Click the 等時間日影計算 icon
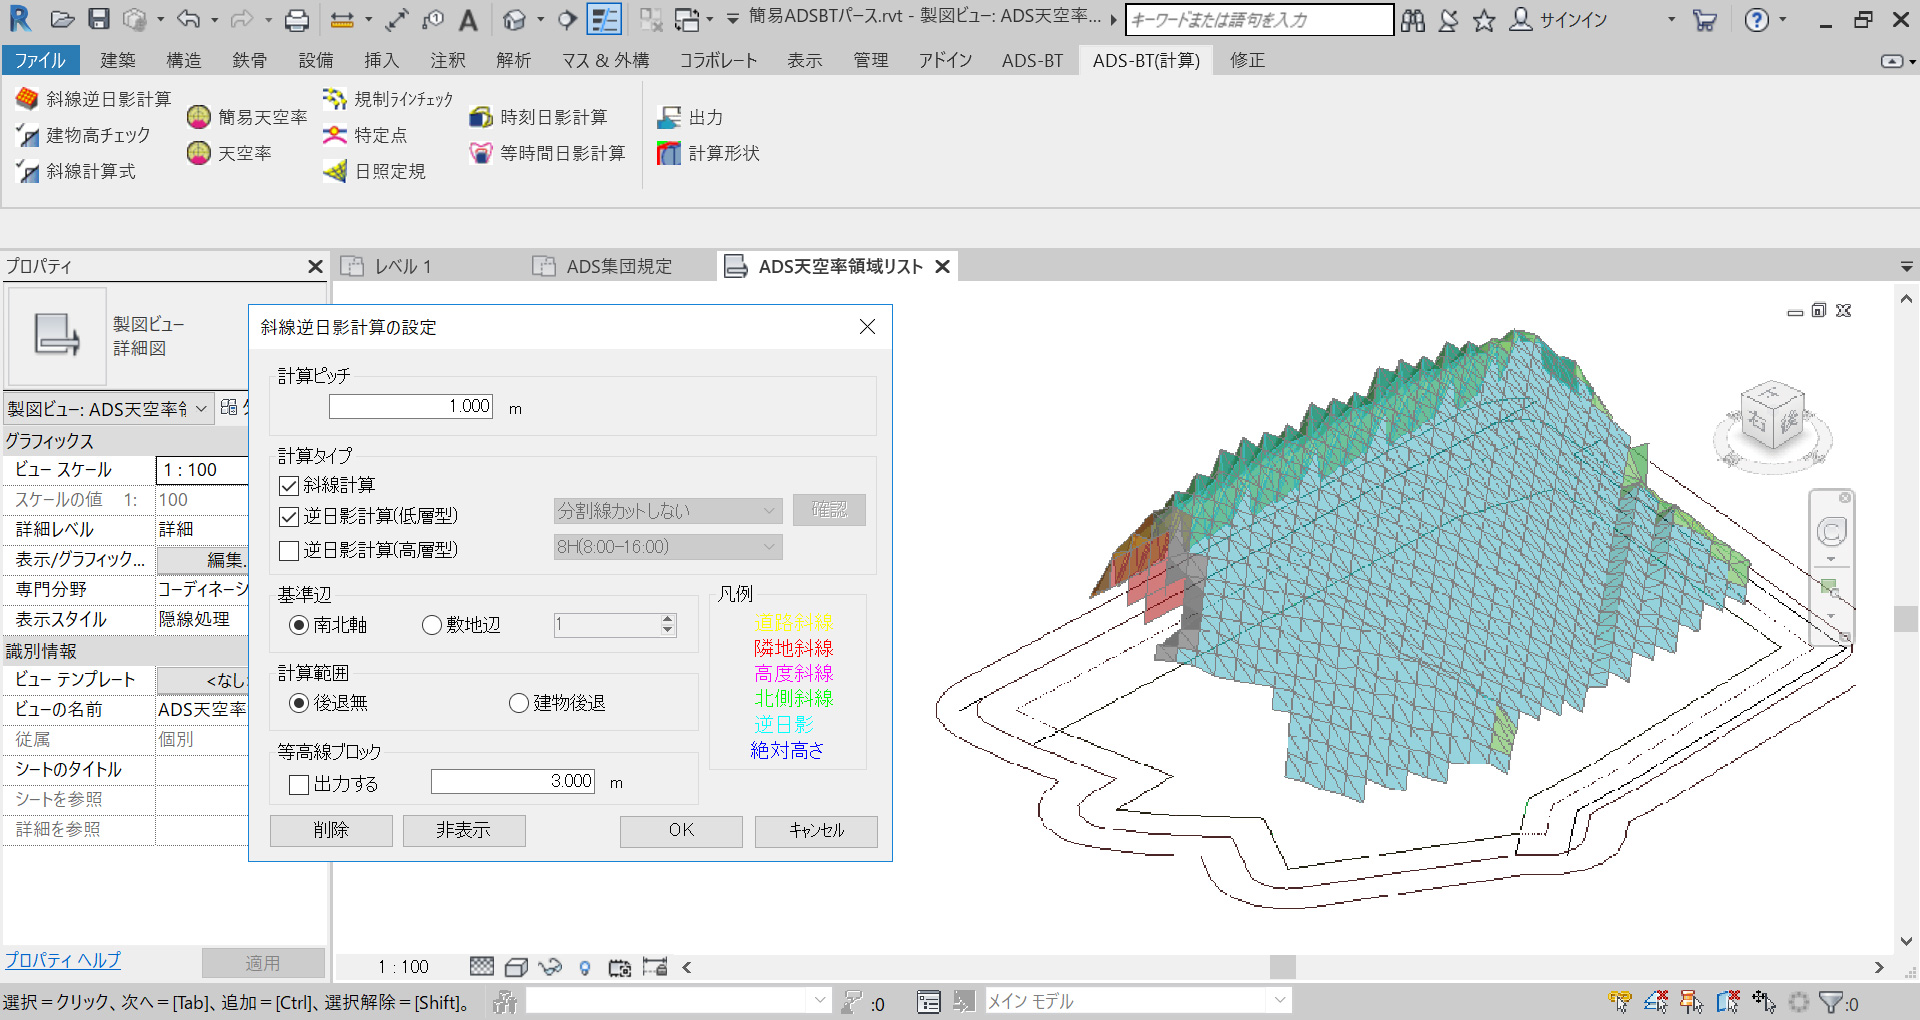 [x=481, y=153]
